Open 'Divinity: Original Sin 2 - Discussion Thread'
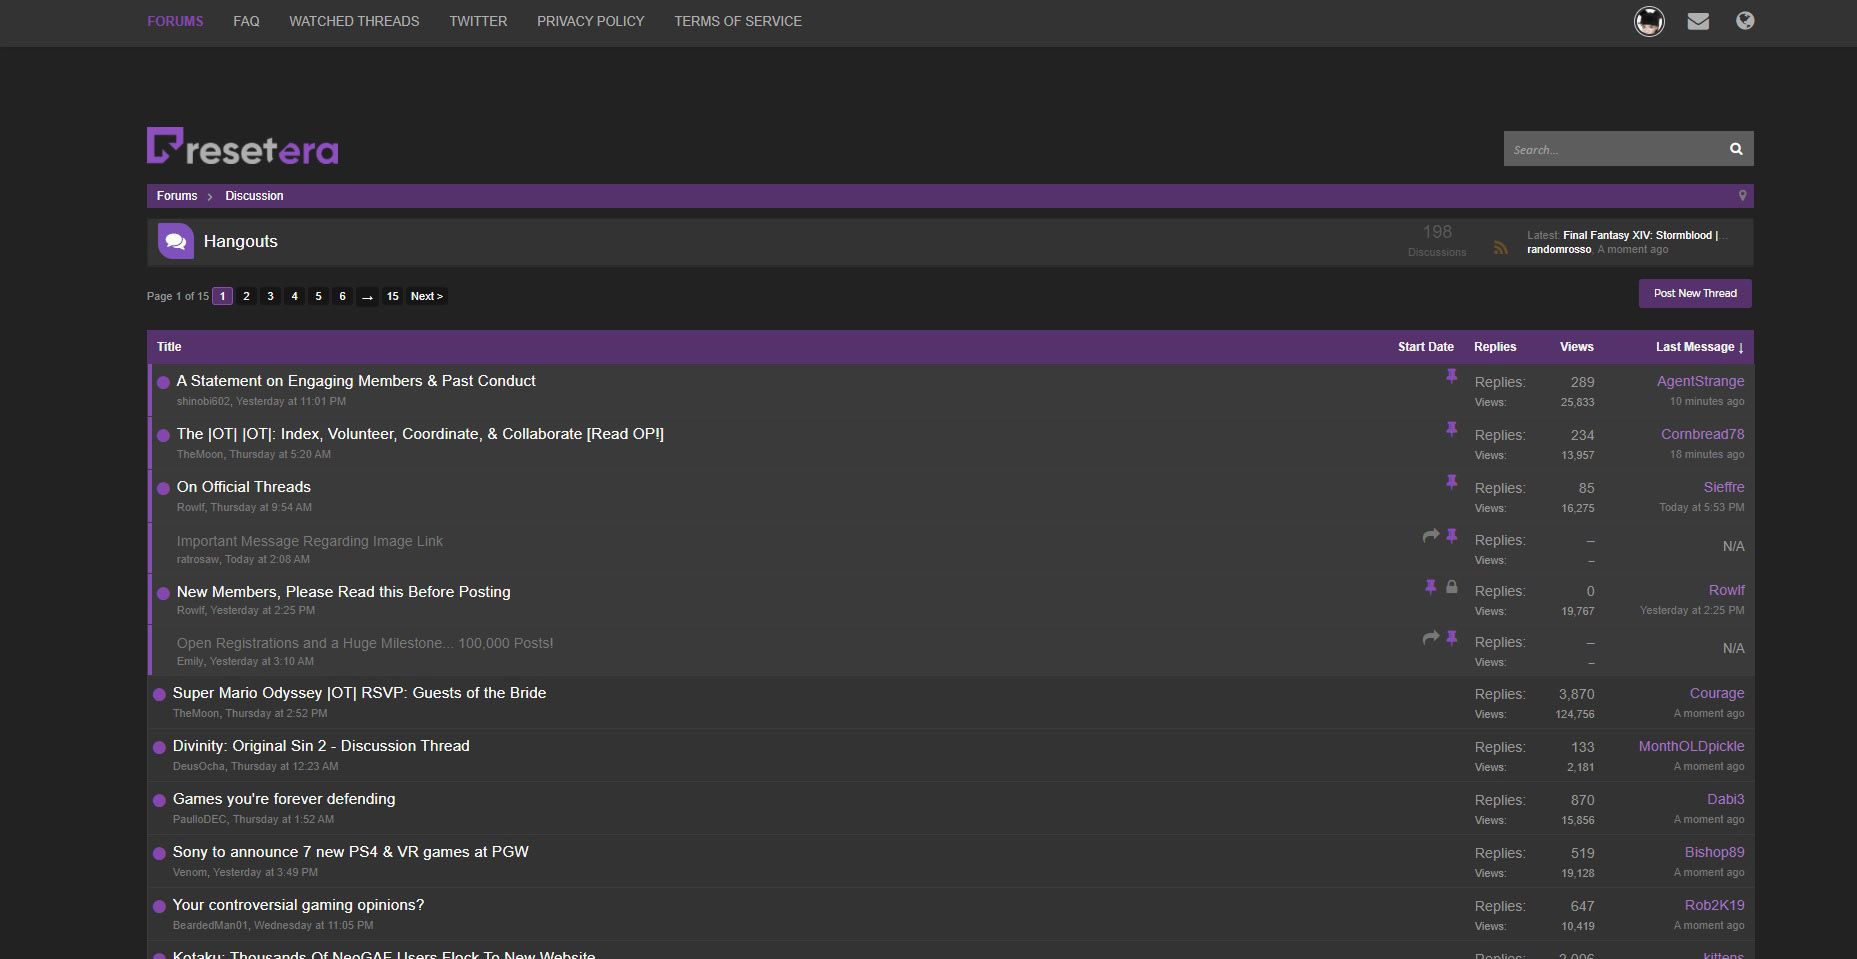Screen dimensions: 1857x959 [x=321, y=746]
